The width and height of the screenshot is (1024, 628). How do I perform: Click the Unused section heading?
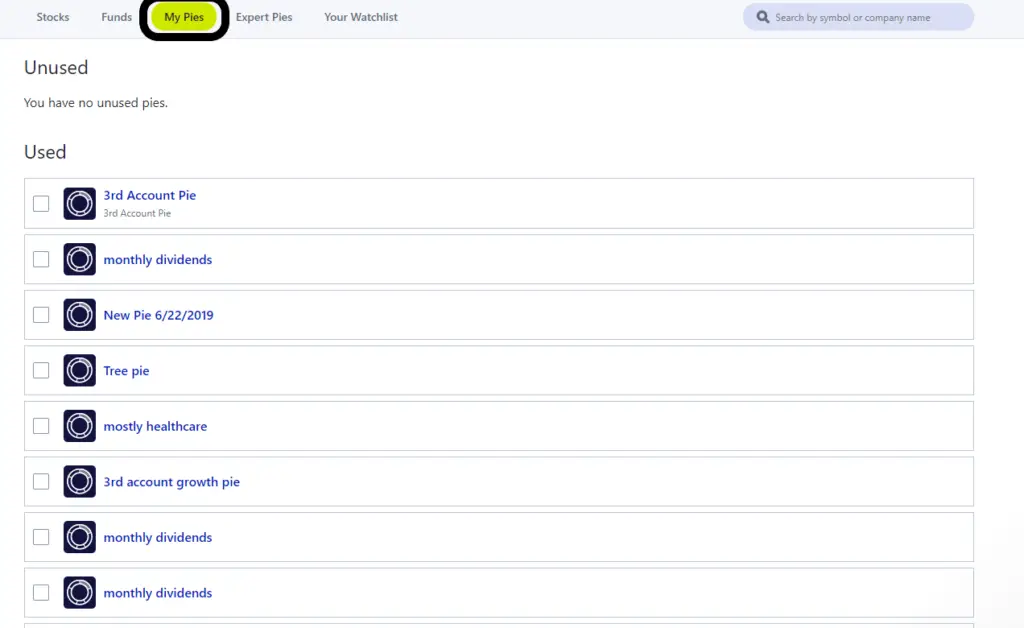tap(56, 67)
